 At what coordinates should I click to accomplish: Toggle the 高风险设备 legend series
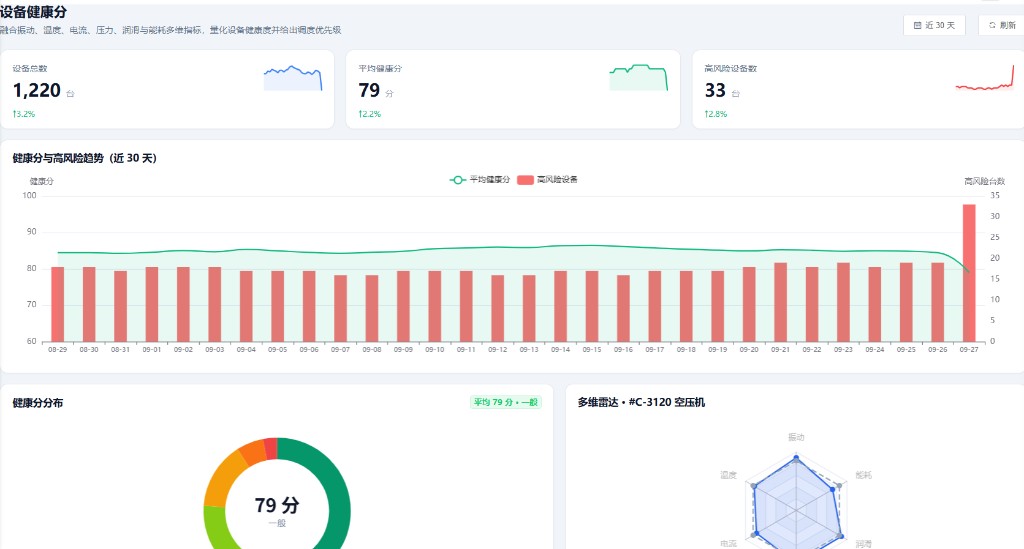tap(547, 180)
